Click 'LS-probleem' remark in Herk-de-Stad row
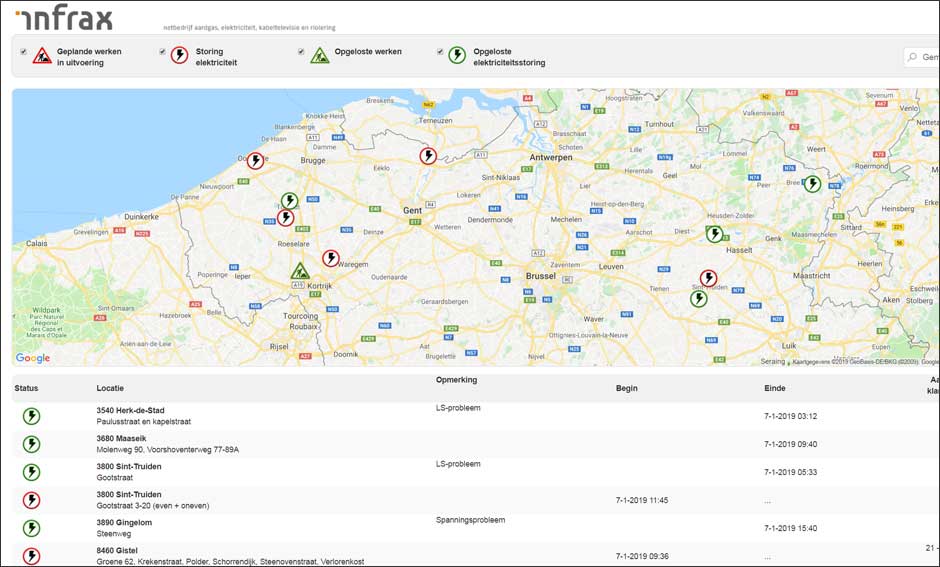 click(458, 408)
